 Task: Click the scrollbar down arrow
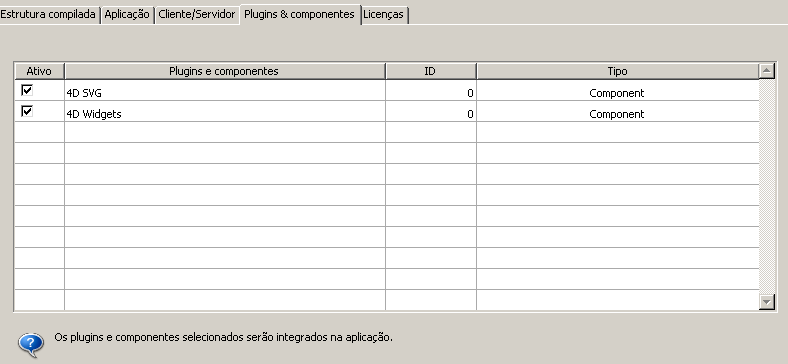(766, 302)
